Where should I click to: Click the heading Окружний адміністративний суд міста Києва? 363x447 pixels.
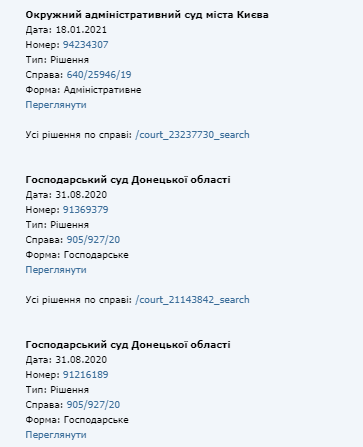(x=147, y=15)
